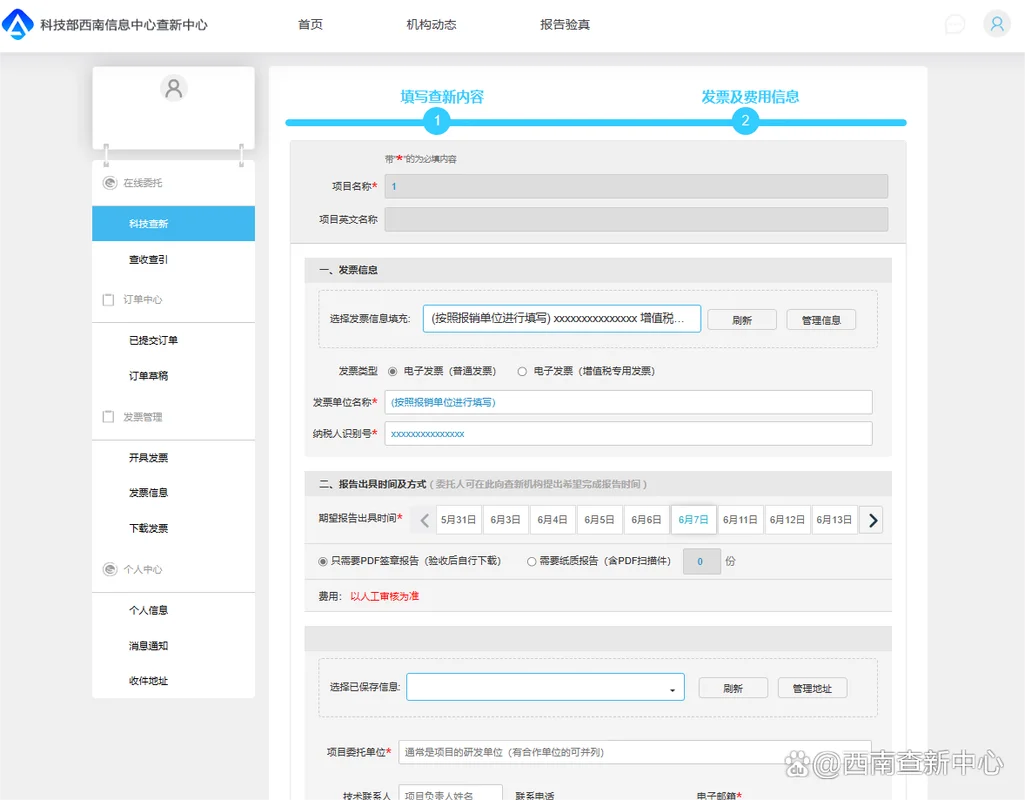Screen dimensions: 1025x800
Task: Focus the 项目委托单位 input field
Action: click(635, 752)
